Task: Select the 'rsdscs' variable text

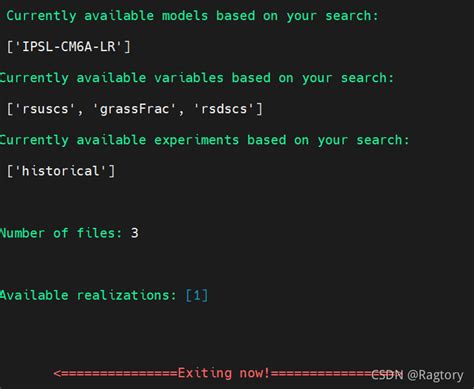Action: click(x=224, y=109)
